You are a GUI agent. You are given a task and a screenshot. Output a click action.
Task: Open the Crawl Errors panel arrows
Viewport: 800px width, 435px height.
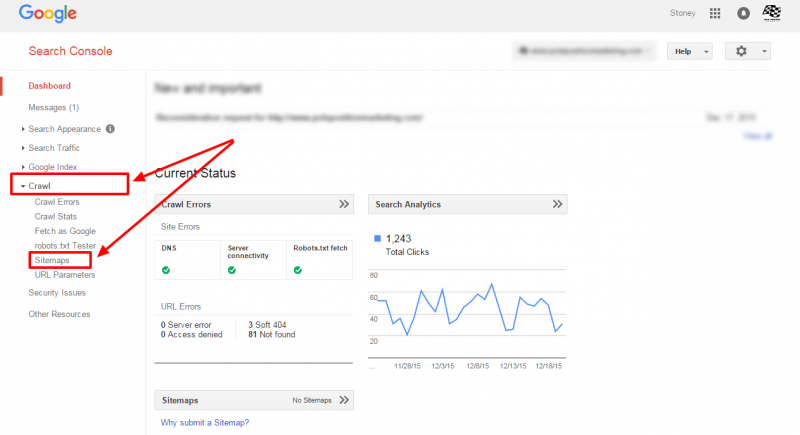(344, 204)
